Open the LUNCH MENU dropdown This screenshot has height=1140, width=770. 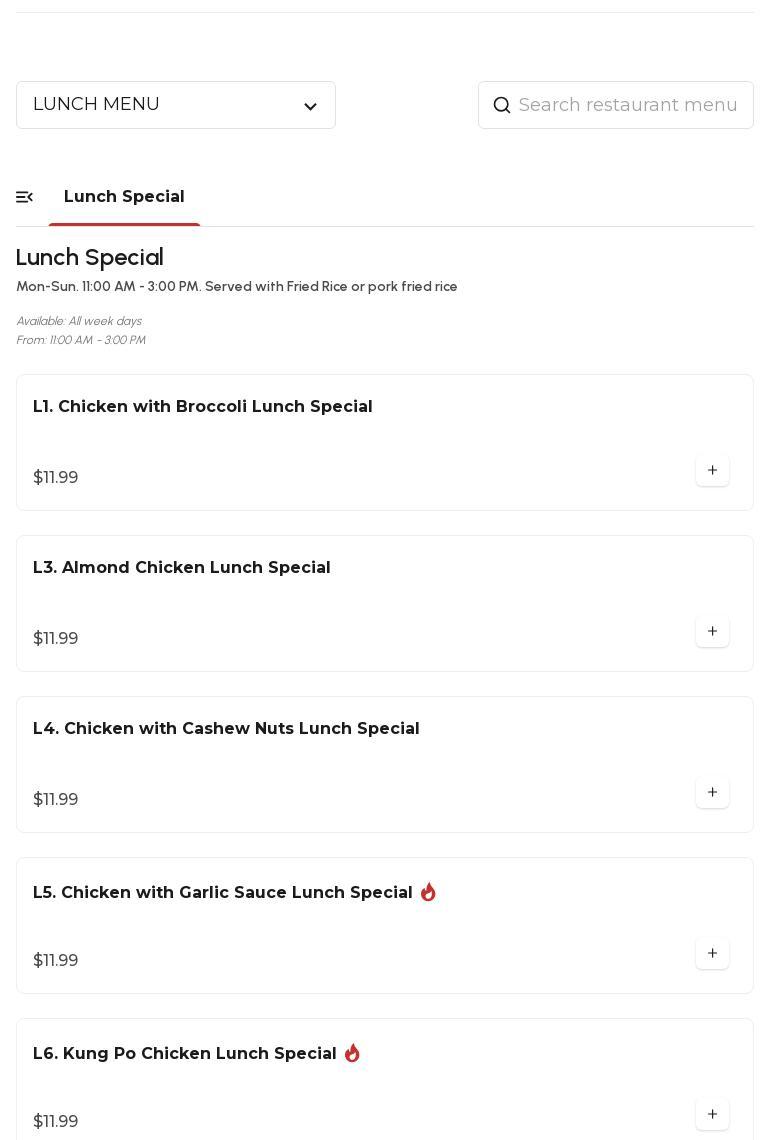pyautogui.click(x=160, y=105)
